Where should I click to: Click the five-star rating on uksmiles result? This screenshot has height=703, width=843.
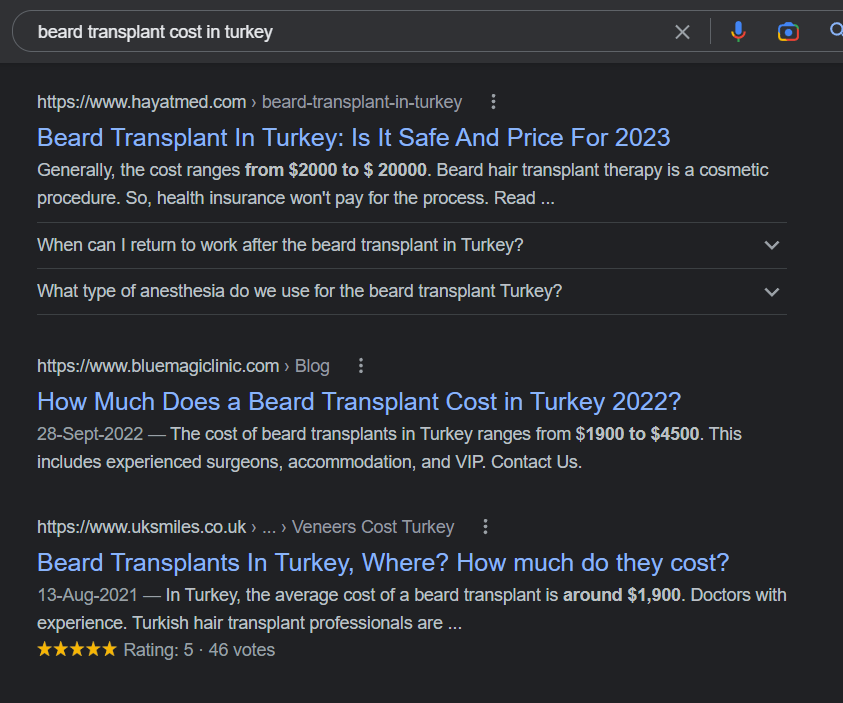77,650
